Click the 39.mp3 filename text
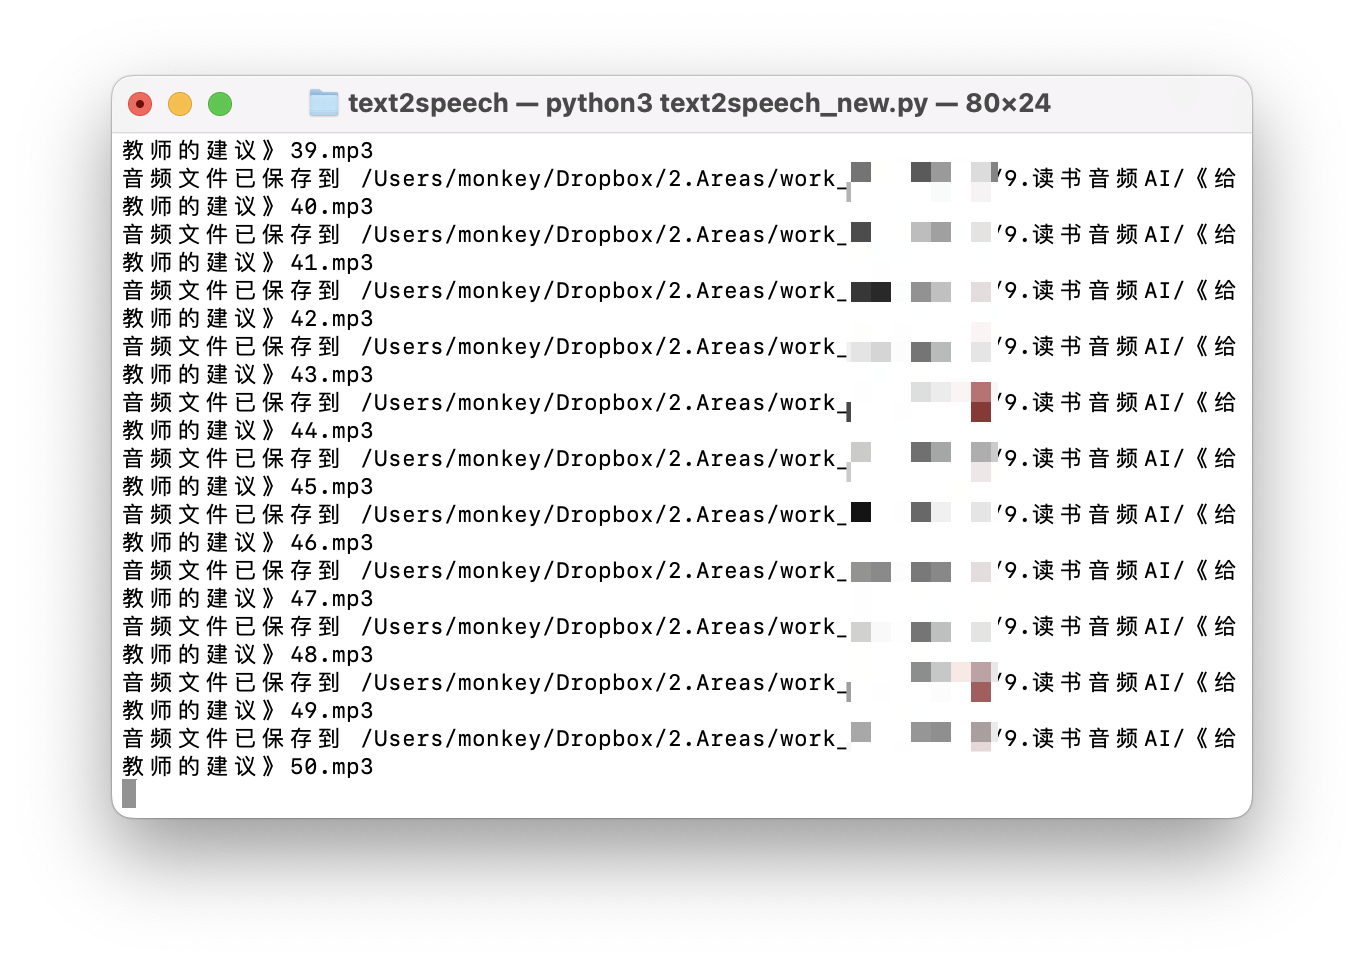 (331, 151)
